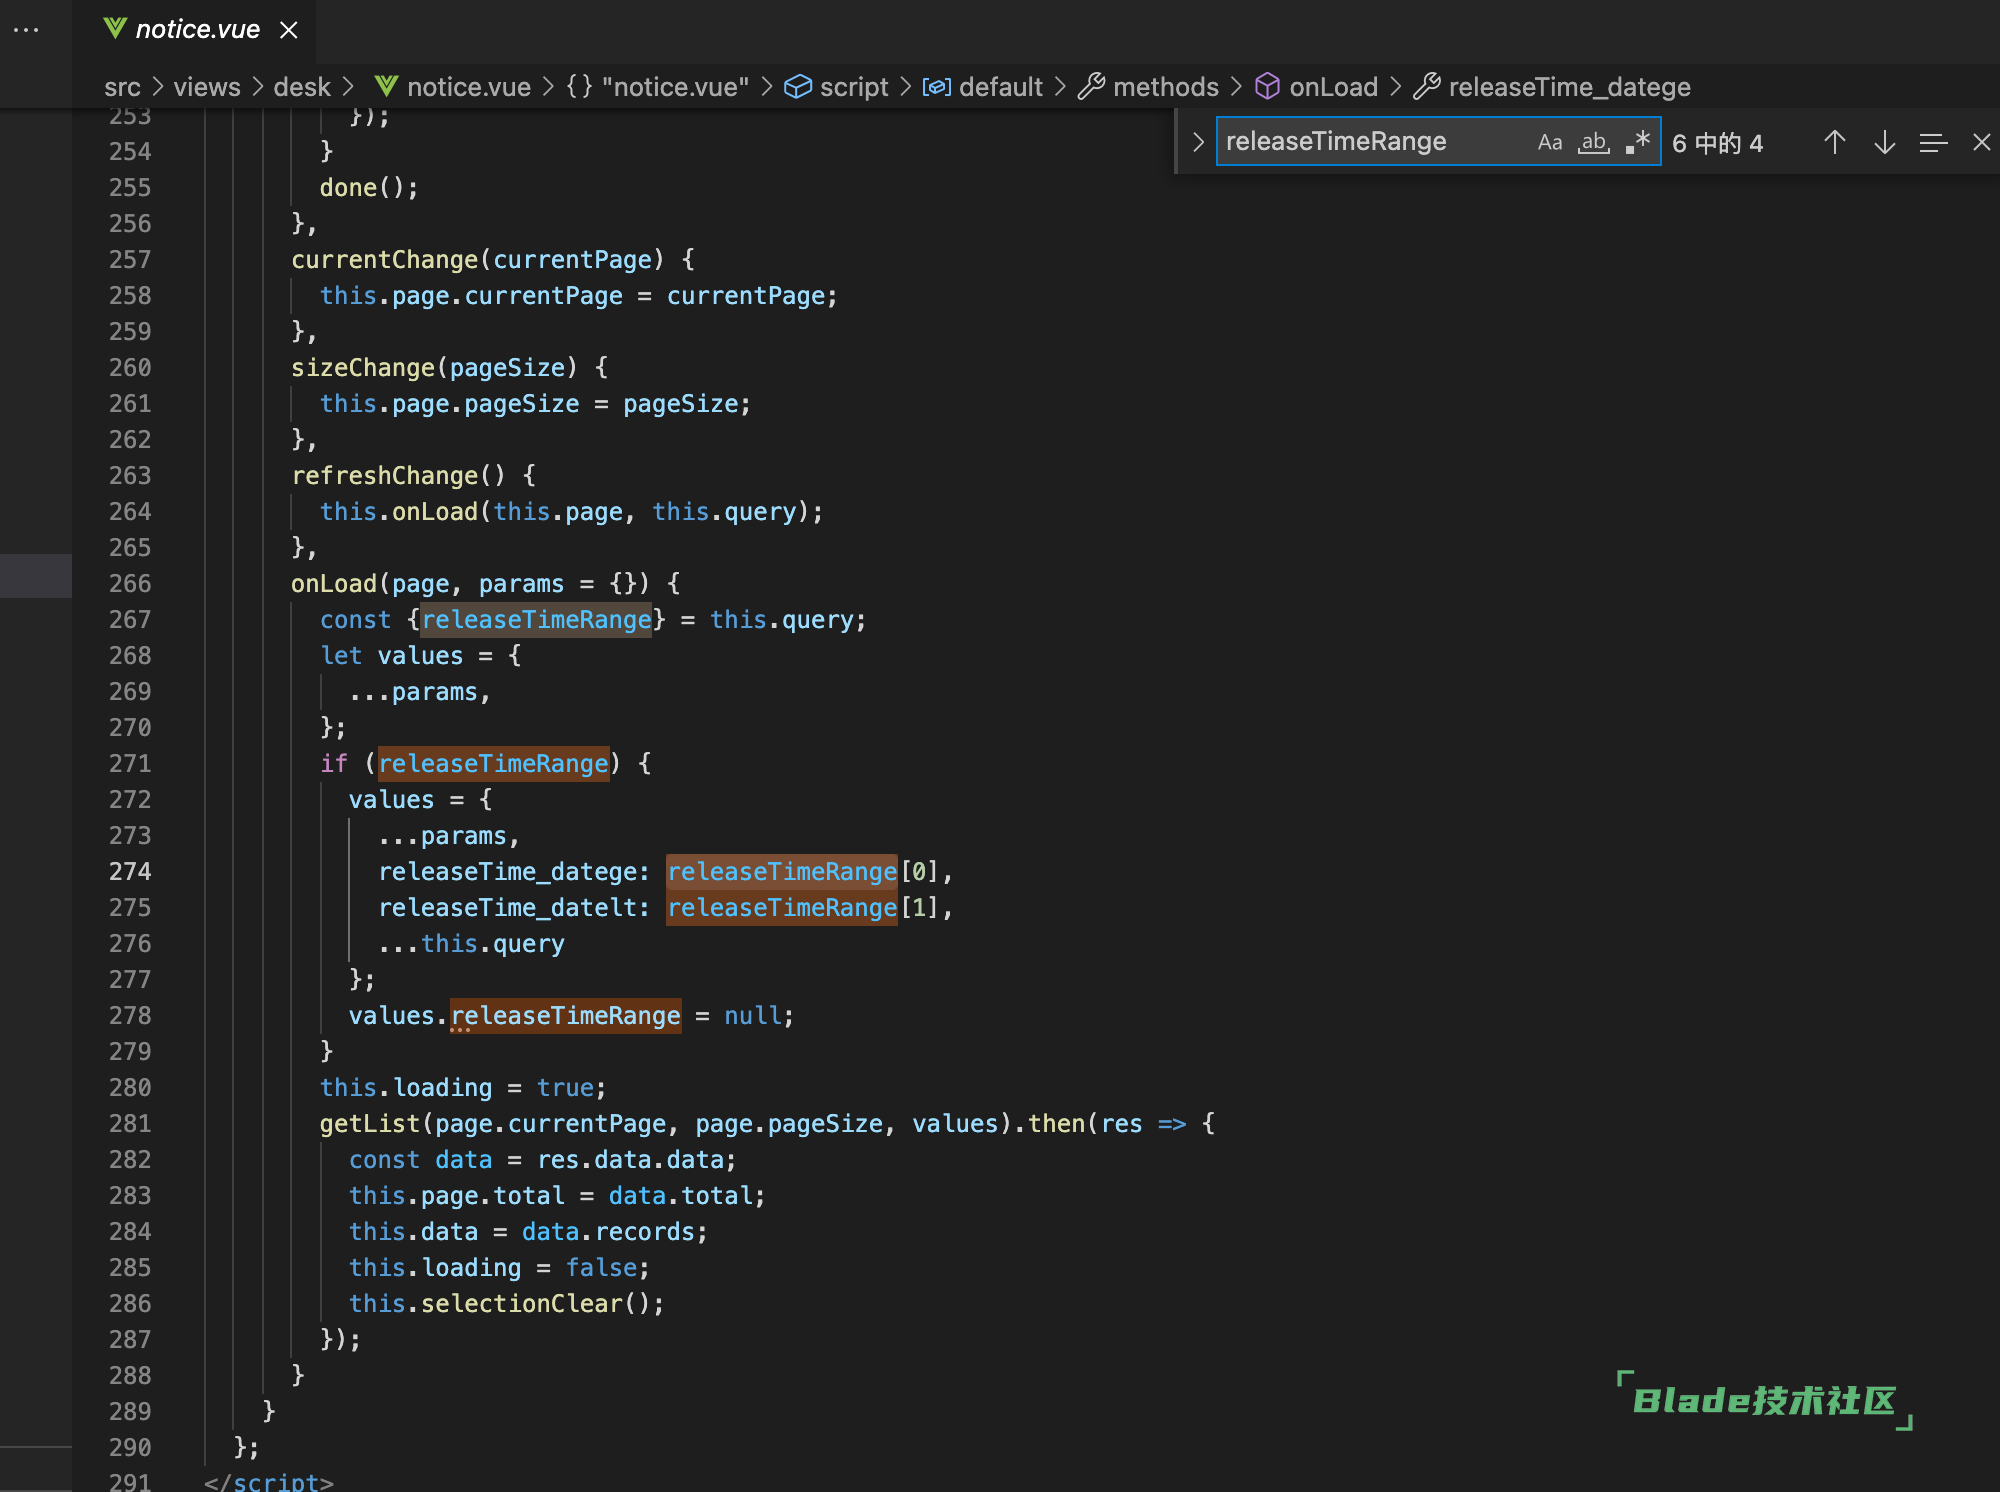
Task: Toggle Match Case in find widget
Action: [x=1550, y=142]
